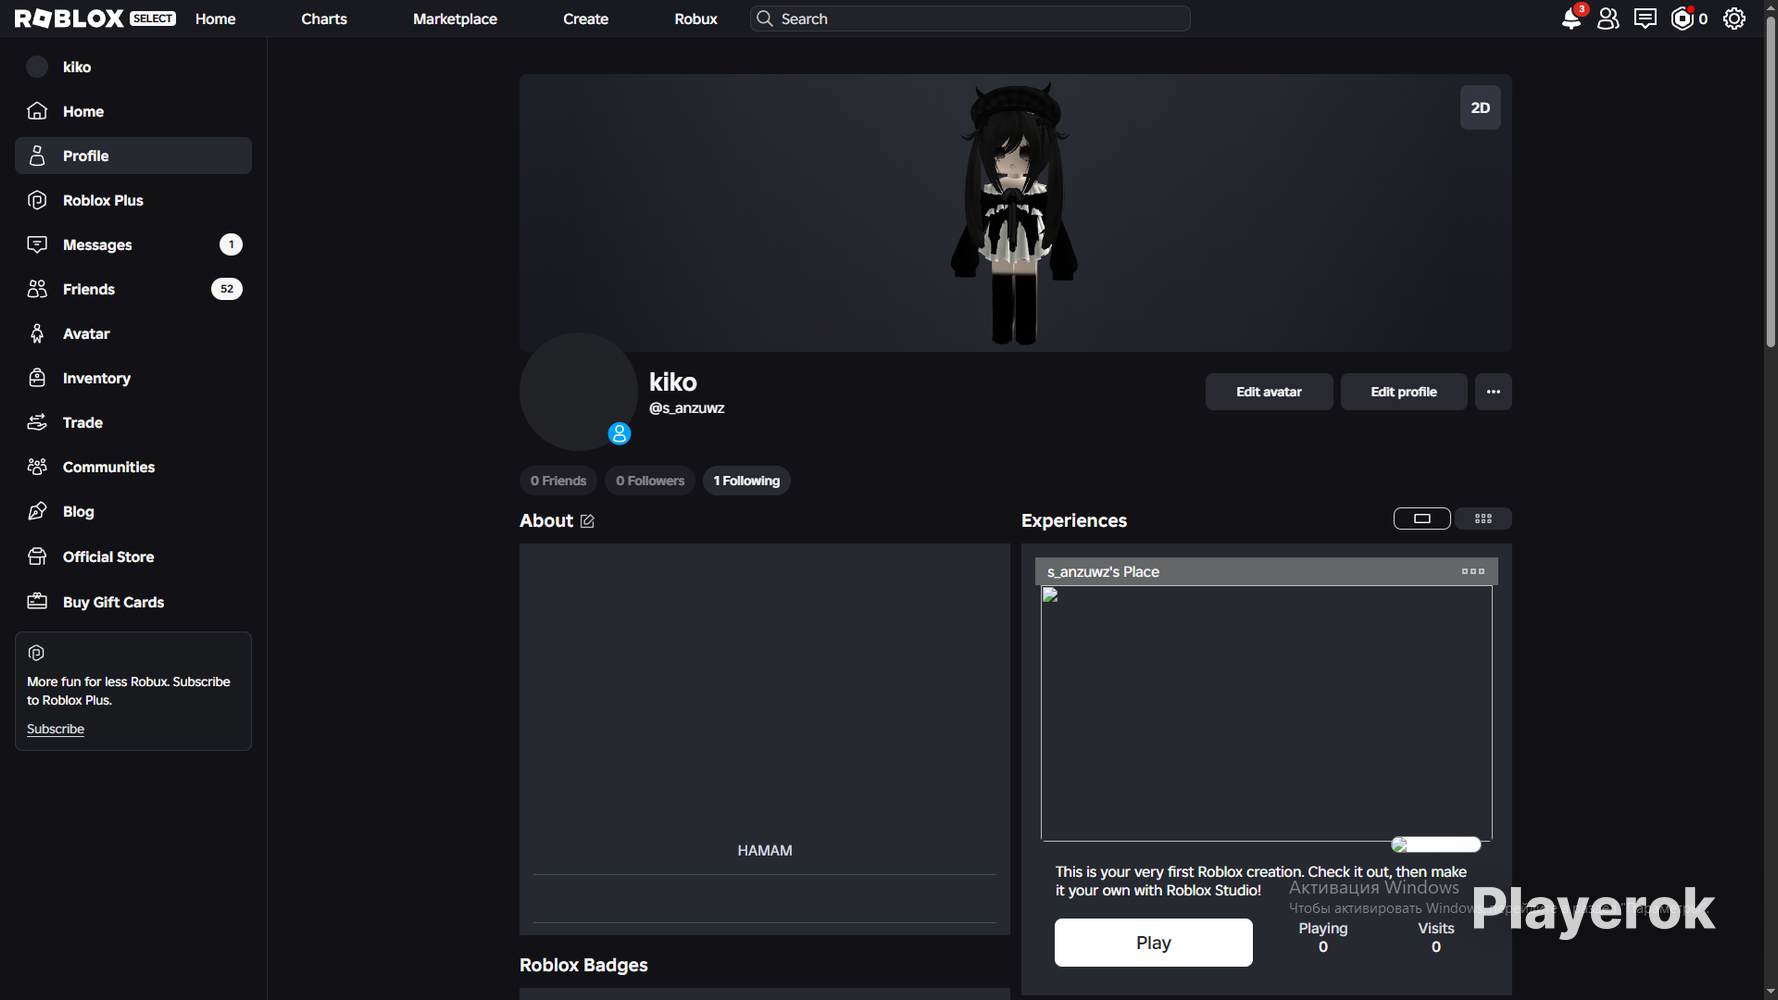The height and width of the screenshot is (1000, 1778).
Task: Open the friends icon in the top bar
Action: (1608, 18)
